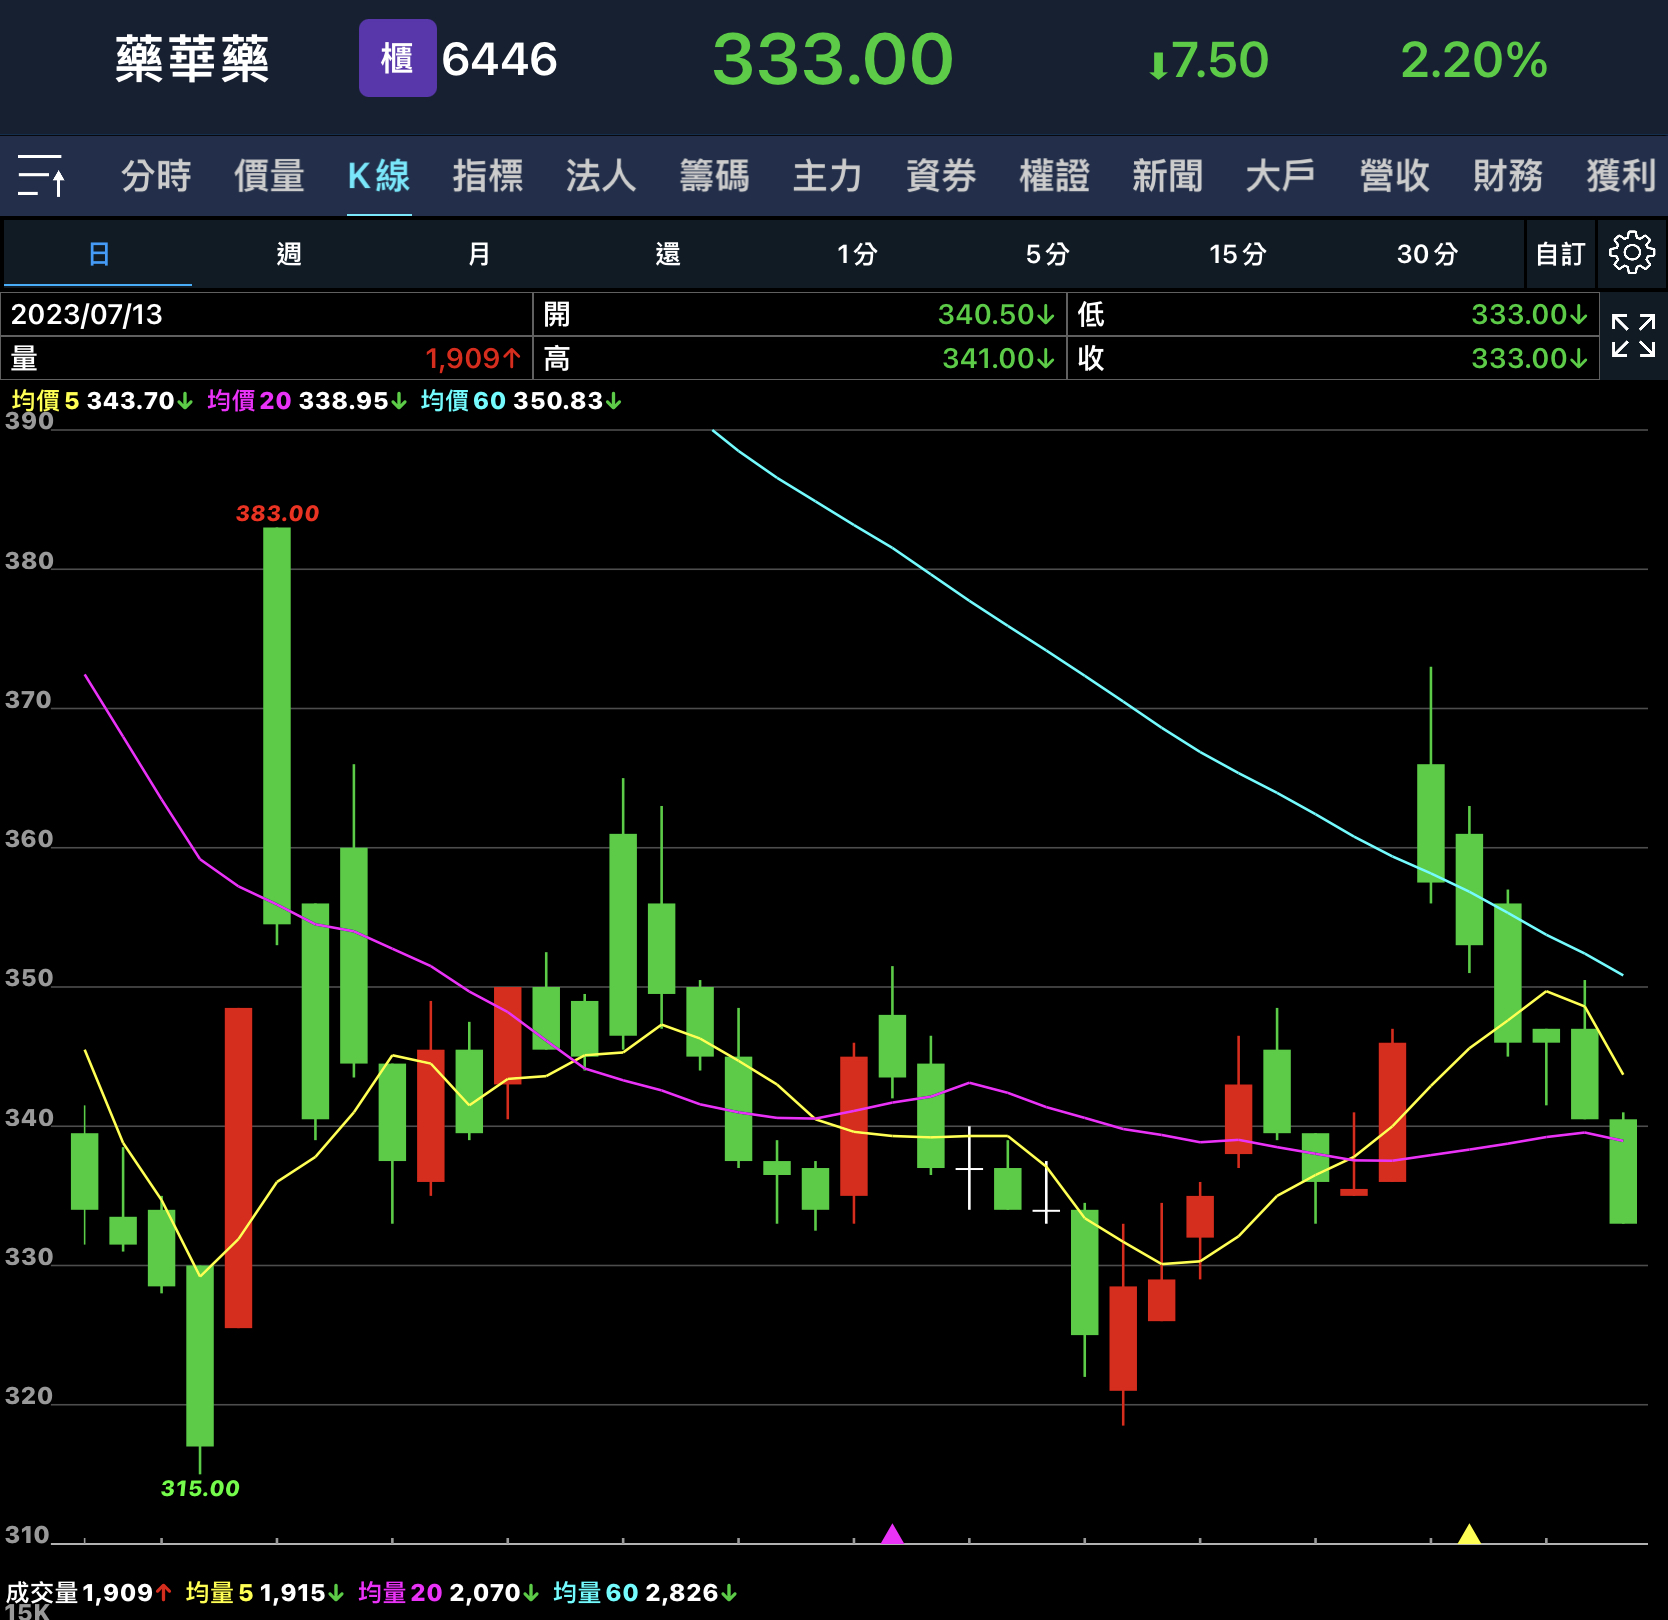The width and height of the screenshot is (1668, 1620).
Task: Switch to 價量 tab
Action: (x=269, y=176)
